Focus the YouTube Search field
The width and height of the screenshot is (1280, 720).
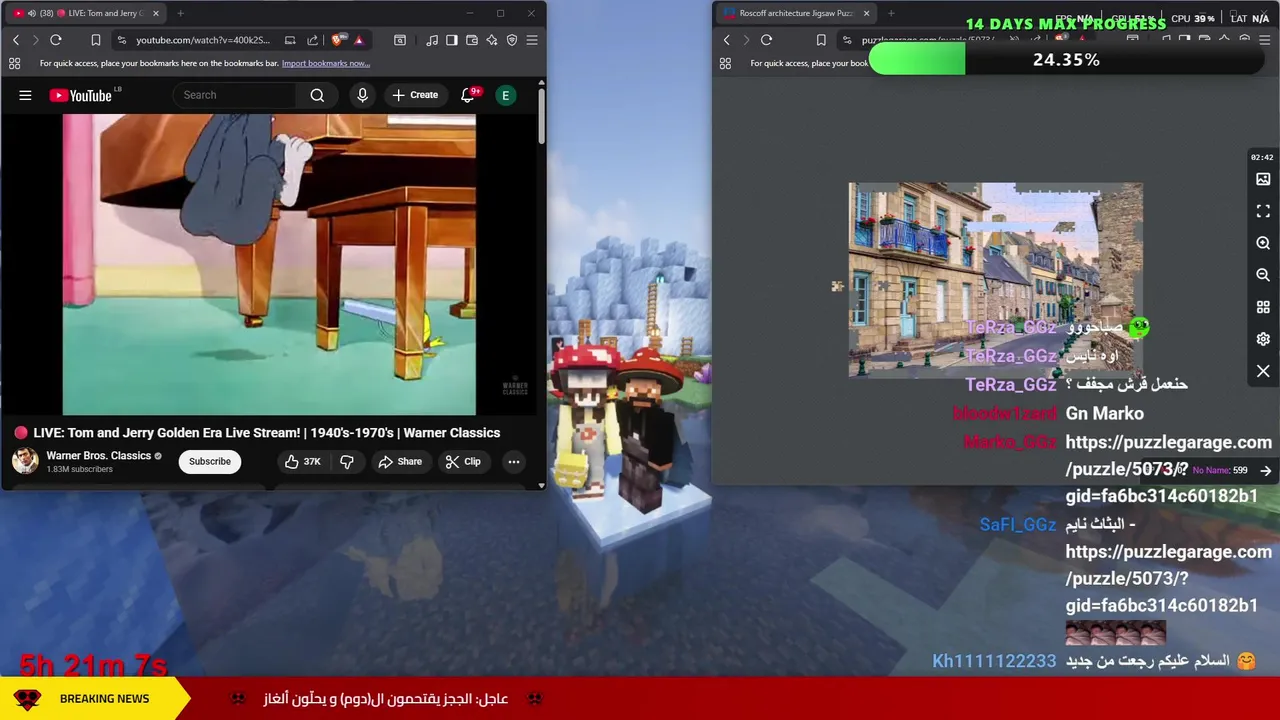click(x=237, y=95)
